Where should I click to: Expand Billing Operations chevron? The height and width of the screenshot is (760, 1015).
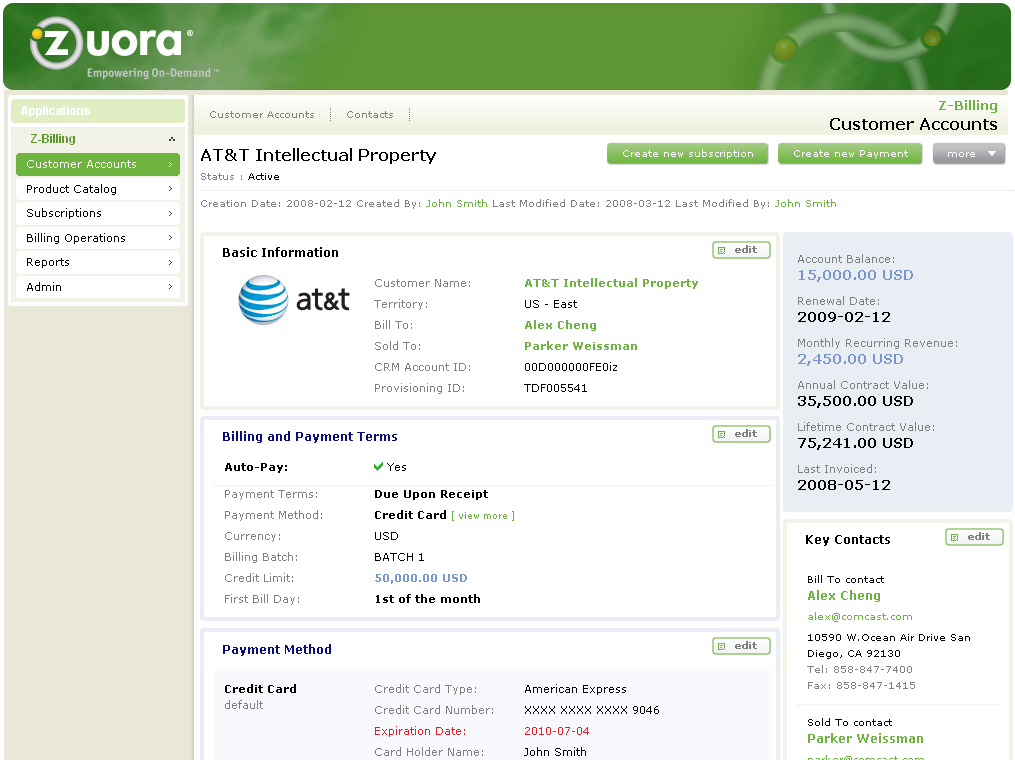pyautogui.click(x=170, y=238)
